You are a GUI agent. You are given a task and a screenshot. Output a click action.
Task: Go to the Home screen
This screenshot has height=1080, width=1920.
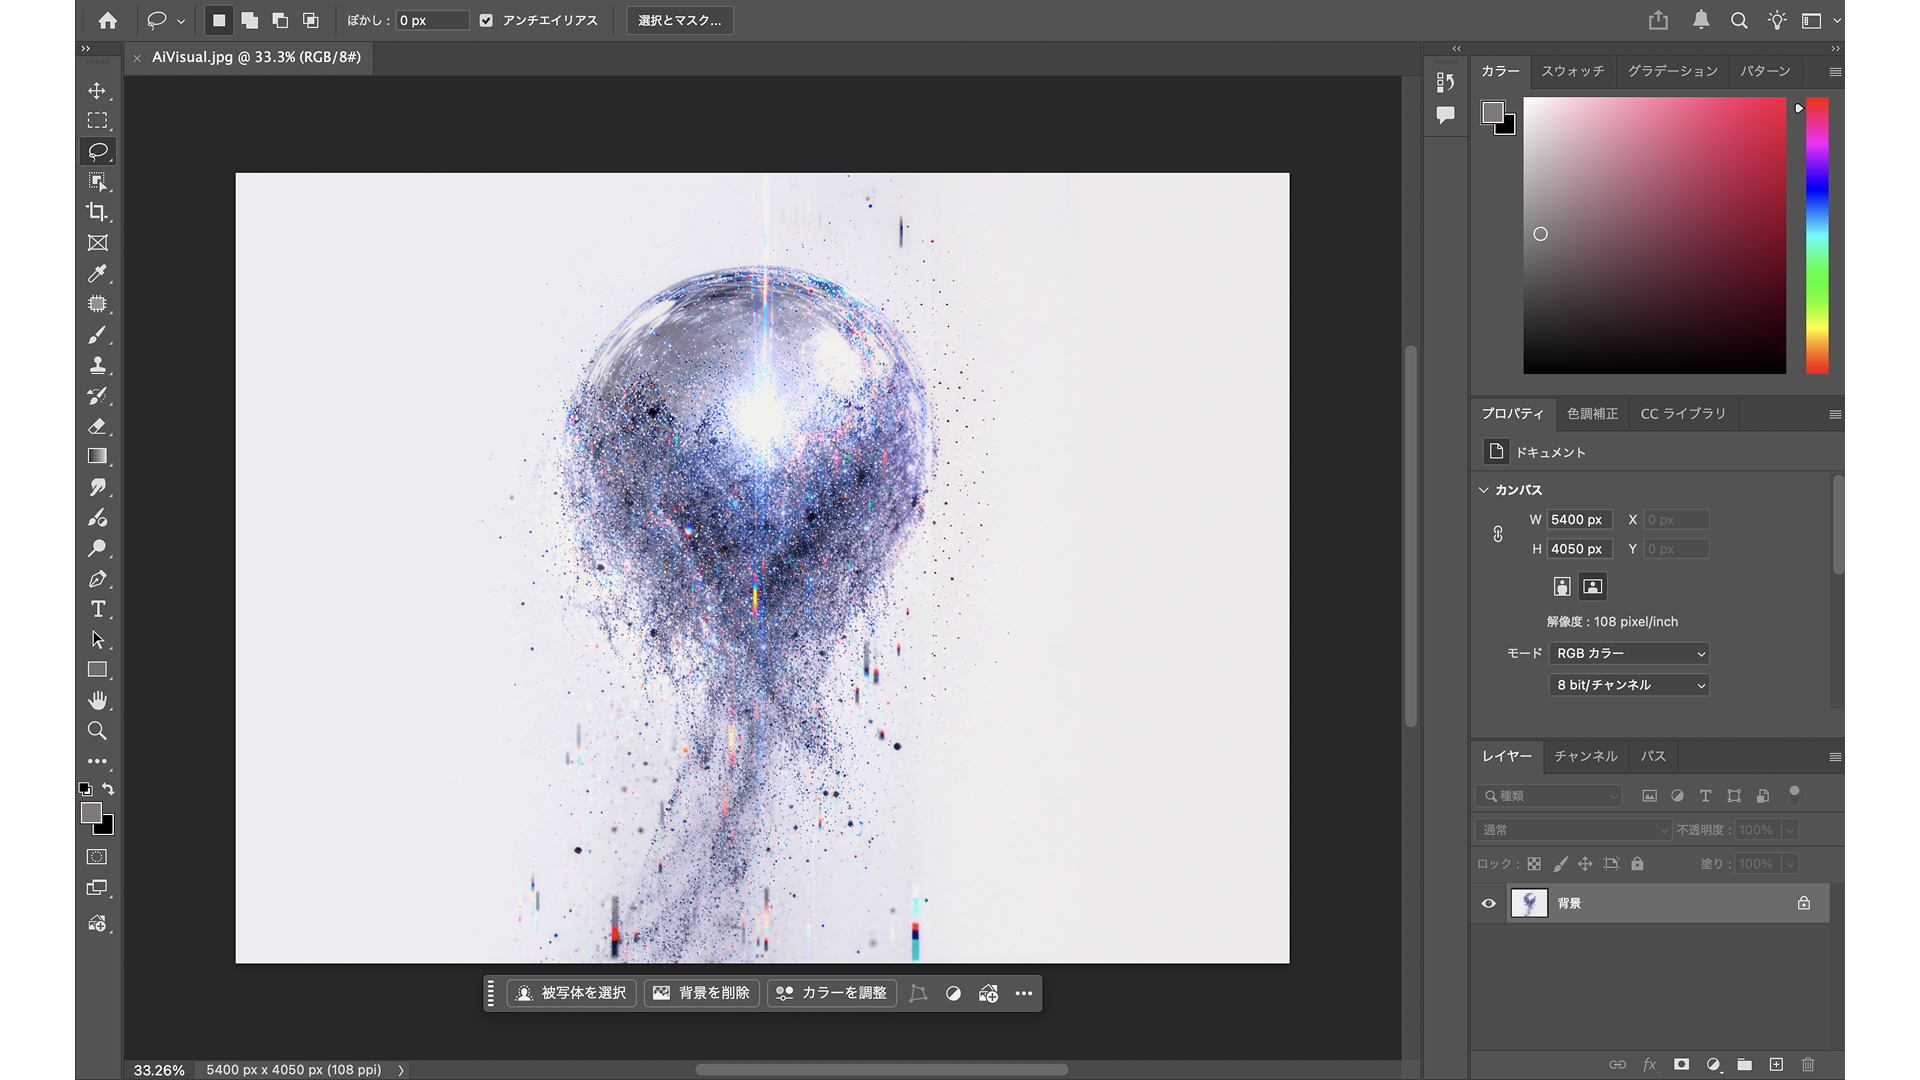pyautogui.click(x=108, y=20)
